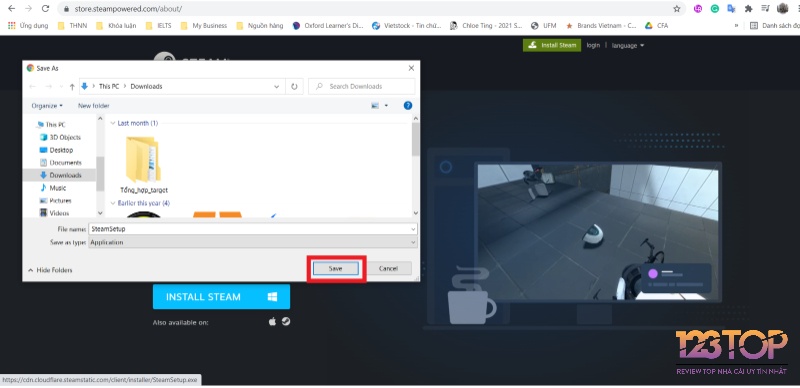Expand the address bar path history dropdown
This screenshot has width=800, height=388.
[x=277, y=86]
